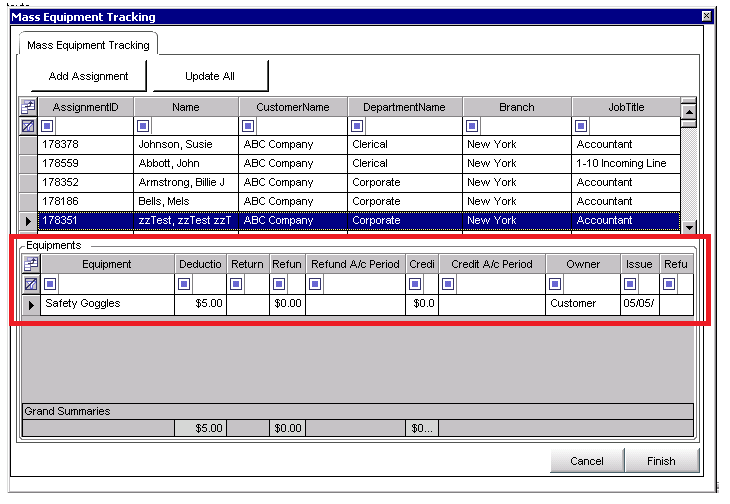Screen dimensions: 730x504
Task: Expand the Safety Goggles row indicator arrow
Action: click(31, 305)
